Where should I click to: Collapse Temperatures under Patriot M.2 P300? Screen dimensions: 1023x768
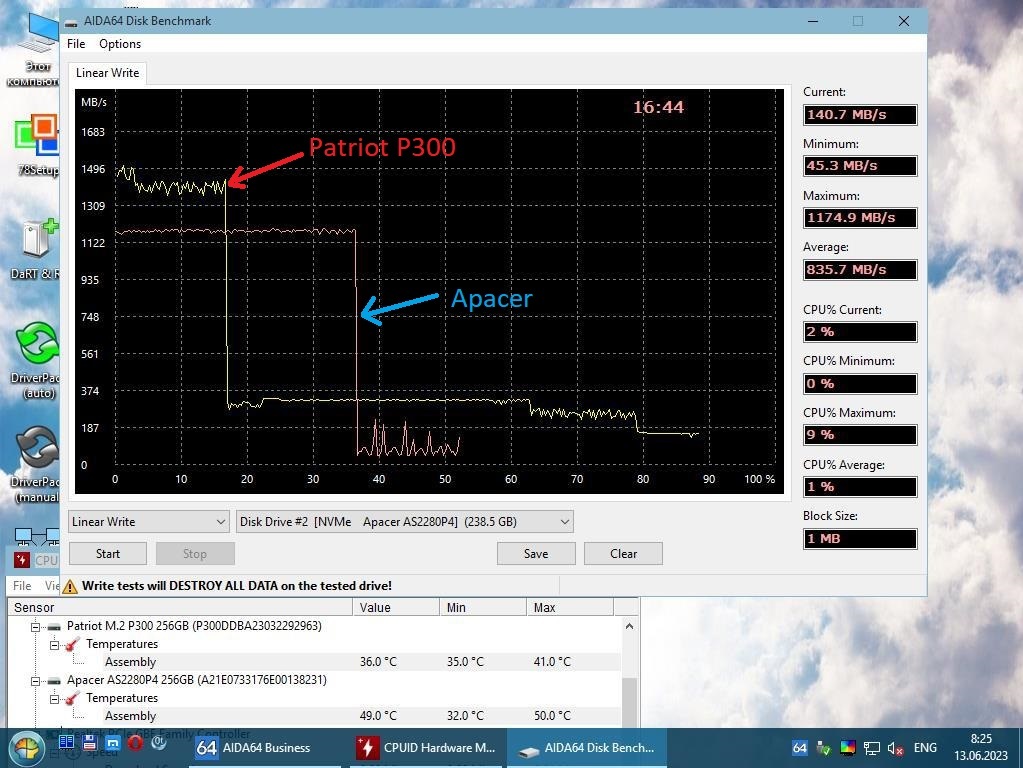[54, 645]
